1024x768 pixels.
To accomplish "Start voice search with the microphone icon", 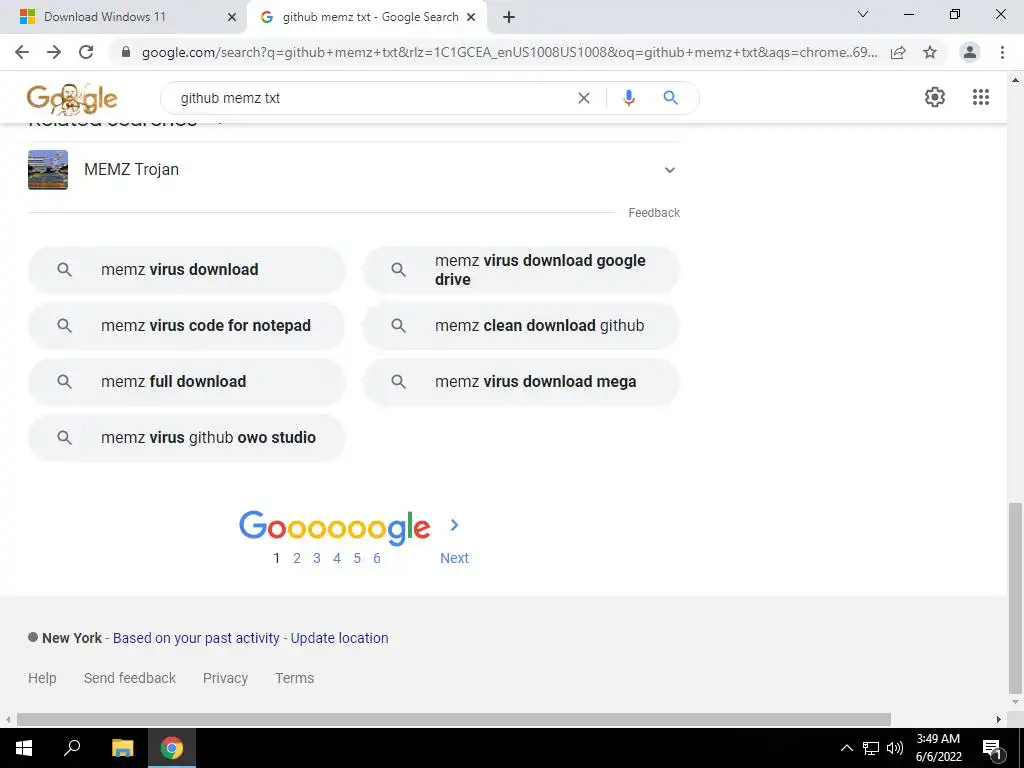I will coord(629,98).
